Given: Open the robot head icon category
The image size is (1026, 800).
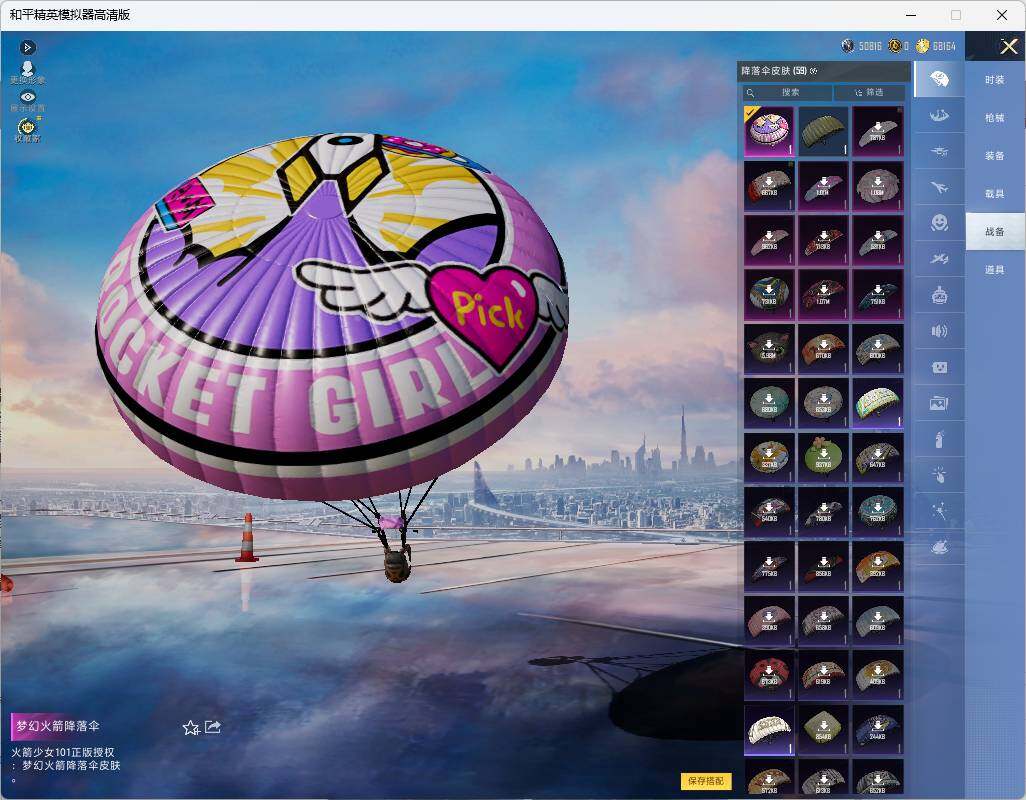Looking at the screenshot, I should click(x=939, y=296).
